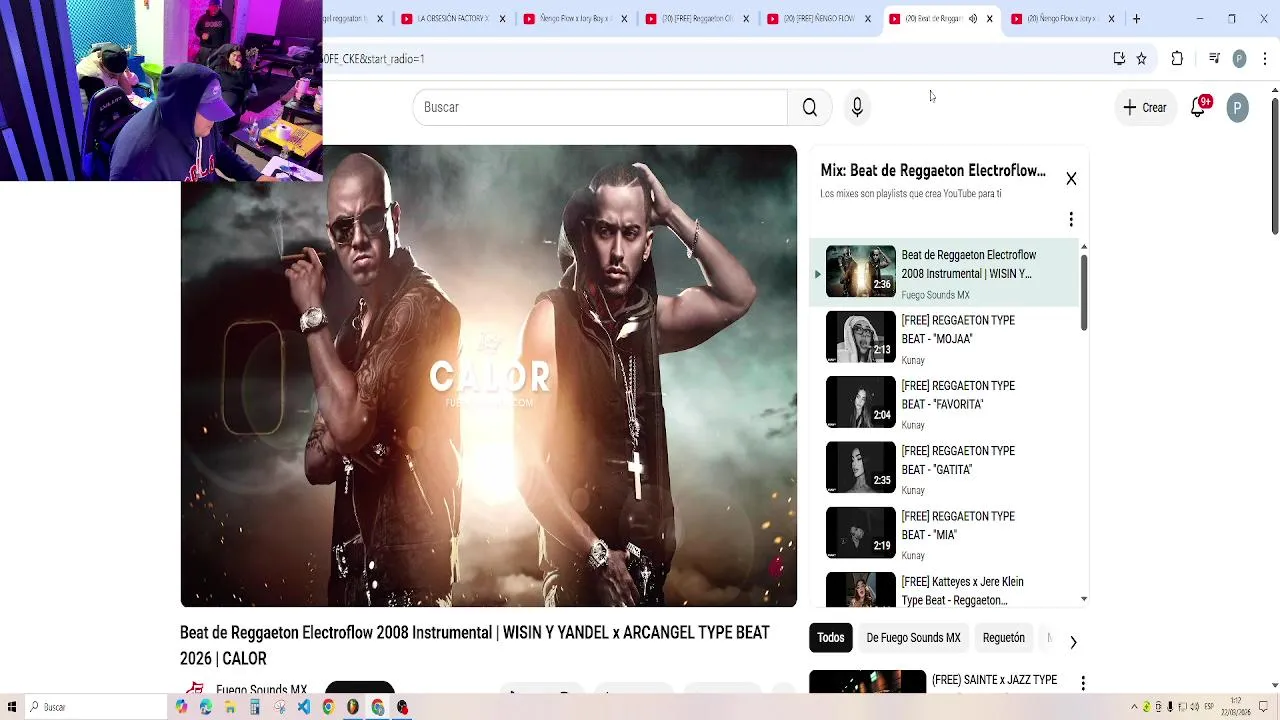Click the Fuego Sounds MX channel avatar
Screen dimensions: 1280x720
(x=195, y=689)
